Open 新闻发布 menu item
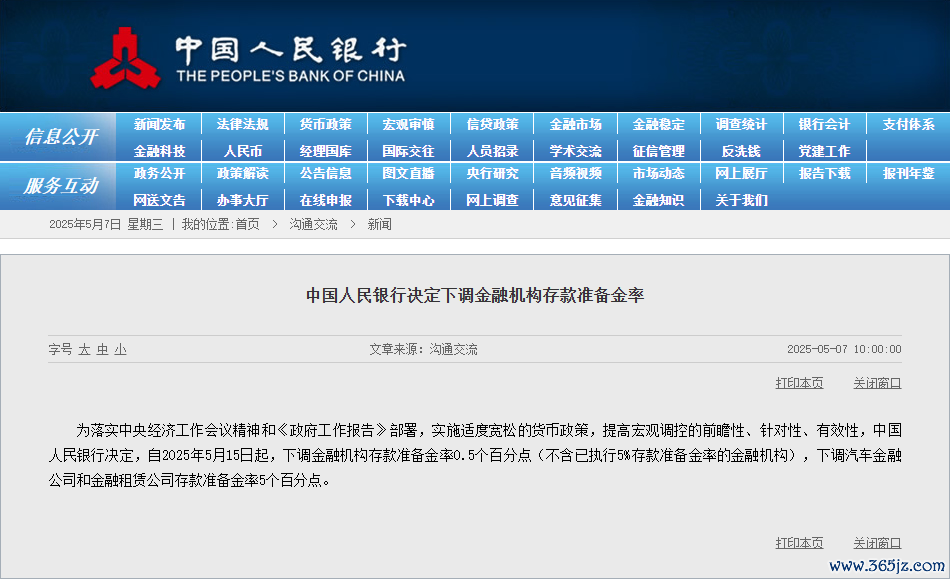The height and width of the screenshot is (581, 952). 159,124
